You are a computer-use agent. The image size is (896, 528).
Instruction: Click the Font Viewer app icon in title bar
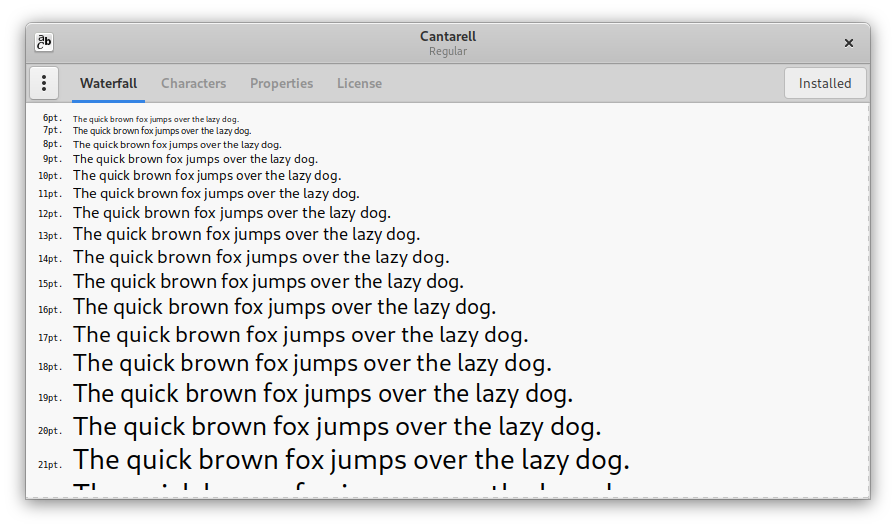coord(44,42)
